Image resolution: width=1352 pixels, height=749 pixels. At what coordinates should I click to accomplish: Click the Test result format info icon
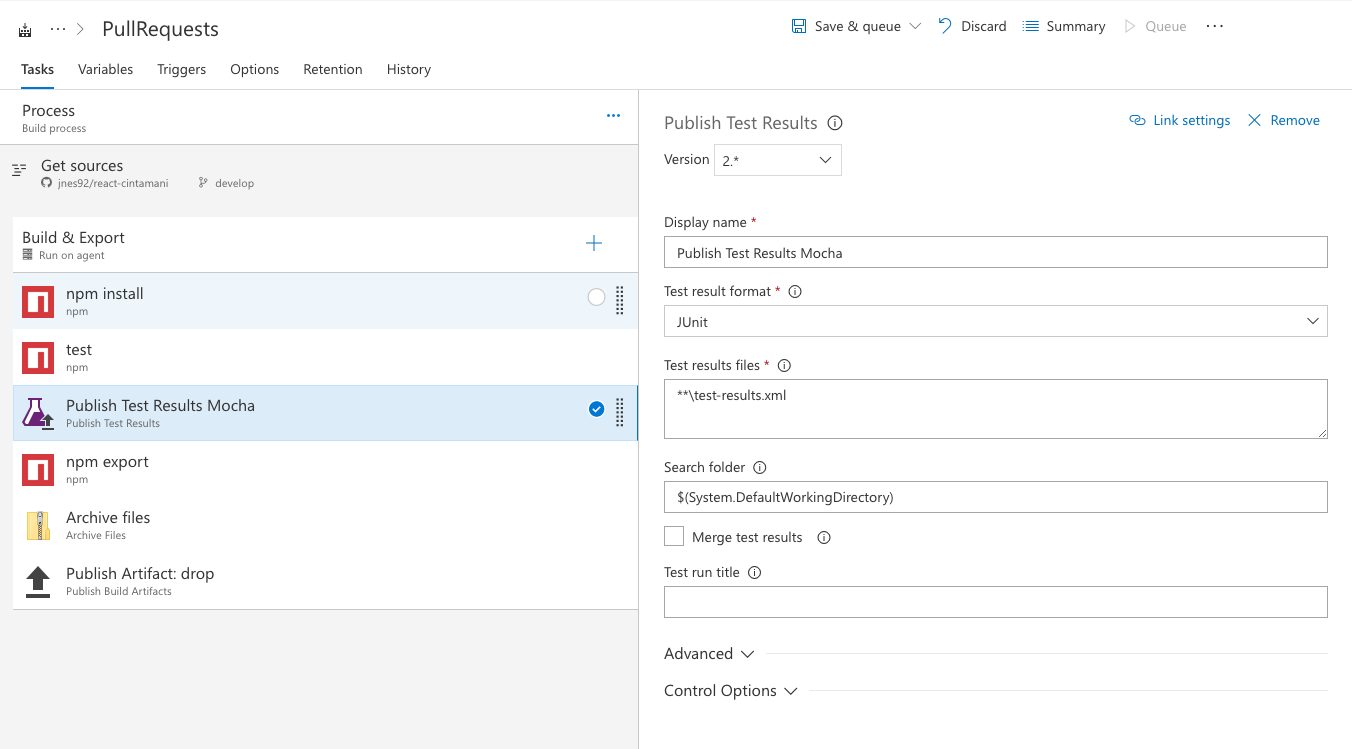(795, 292)
